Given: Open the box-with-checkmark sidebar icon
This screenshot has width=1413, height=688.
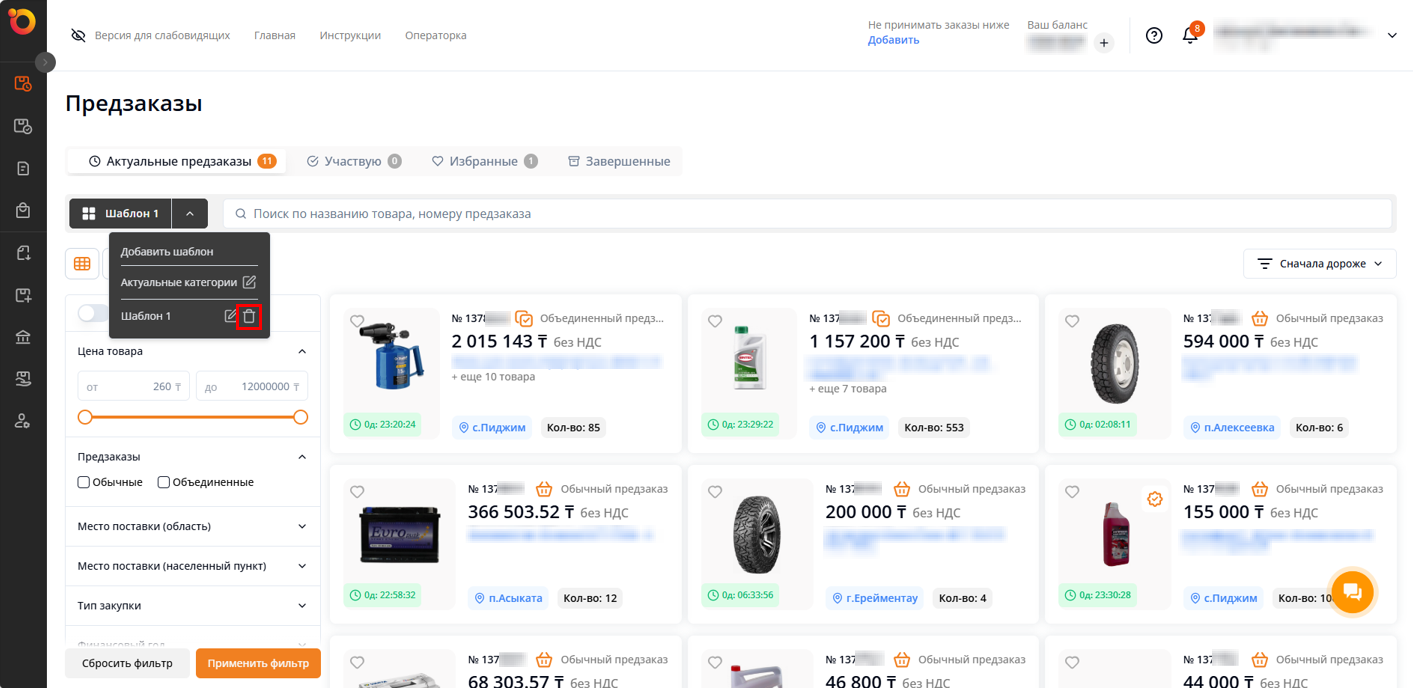Looking at the screenshot, I should point(23,127).
